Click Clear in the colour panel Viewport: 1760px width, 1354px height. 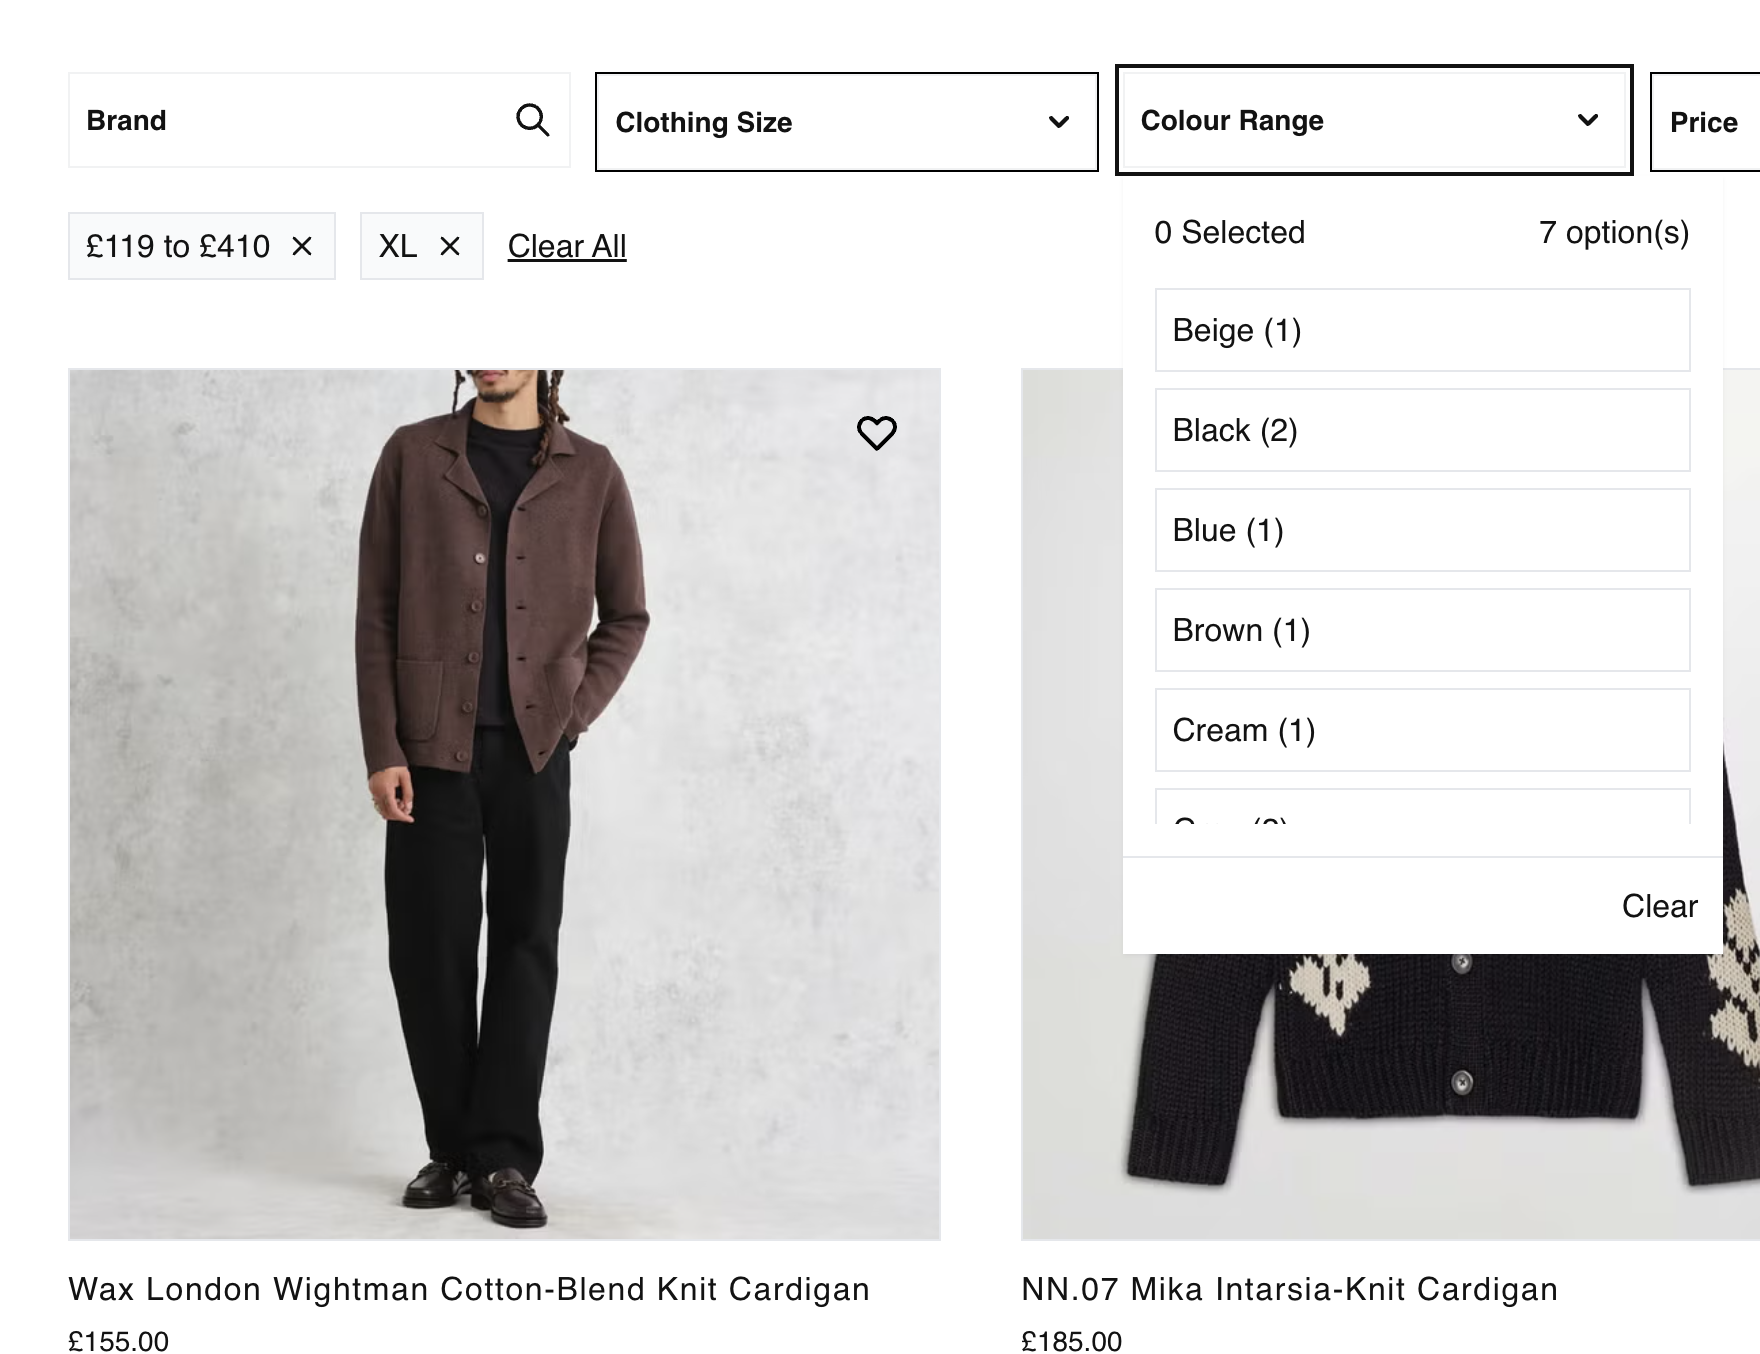tap(1659, 906)
